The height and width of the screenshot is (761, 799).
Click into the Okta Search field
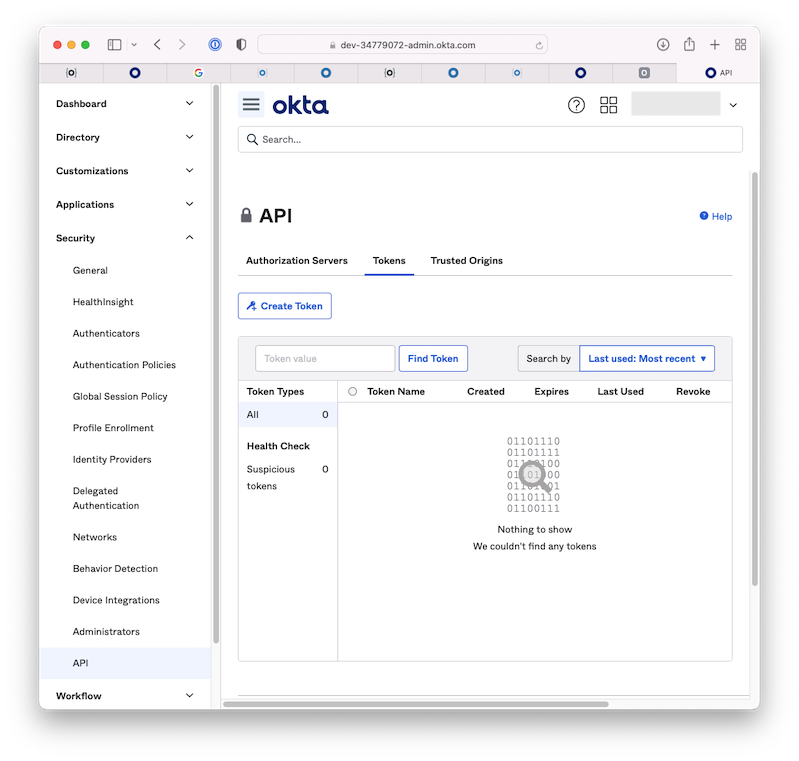[x=490, y=140]
